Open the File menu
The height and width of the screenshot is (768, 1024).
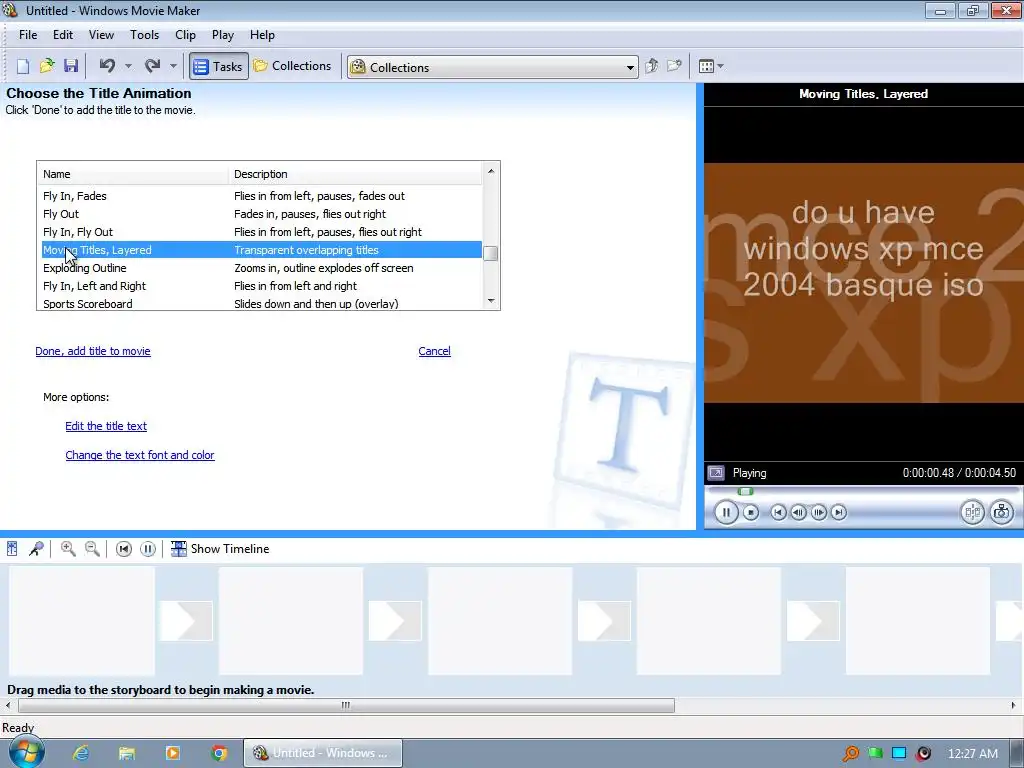point(27,35)
